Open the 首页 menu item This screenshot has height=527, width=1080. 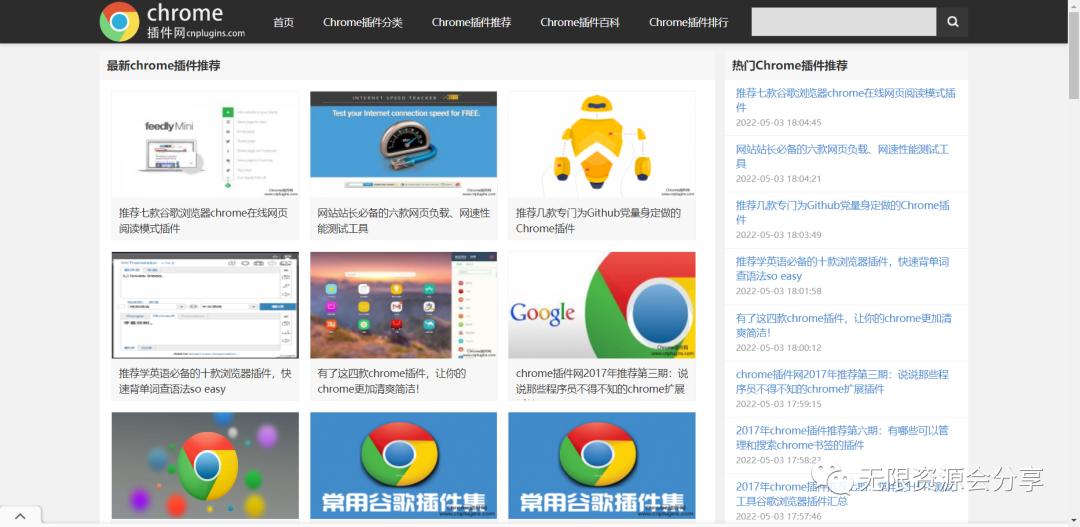(283, 22)
